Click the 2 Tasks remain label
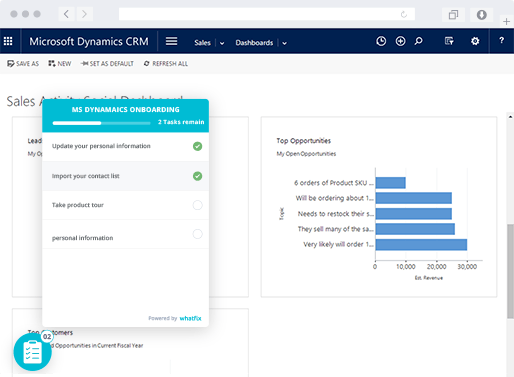 [x=181, y=122]
